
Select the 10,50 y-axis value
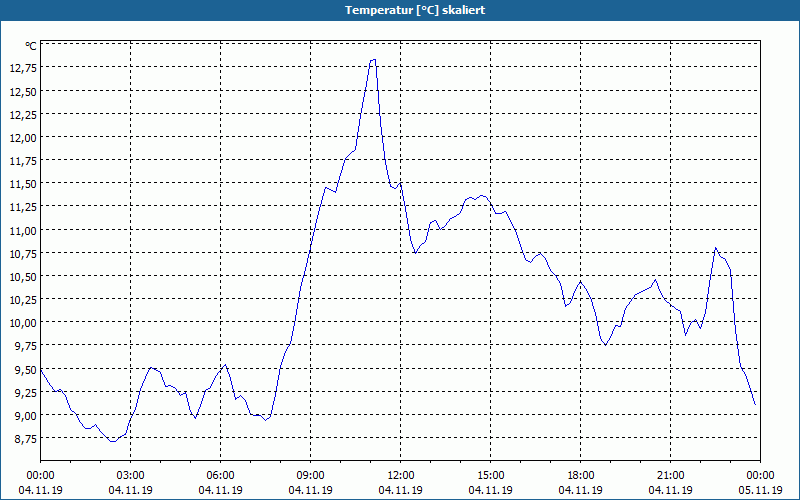click(x=23, y=277)
